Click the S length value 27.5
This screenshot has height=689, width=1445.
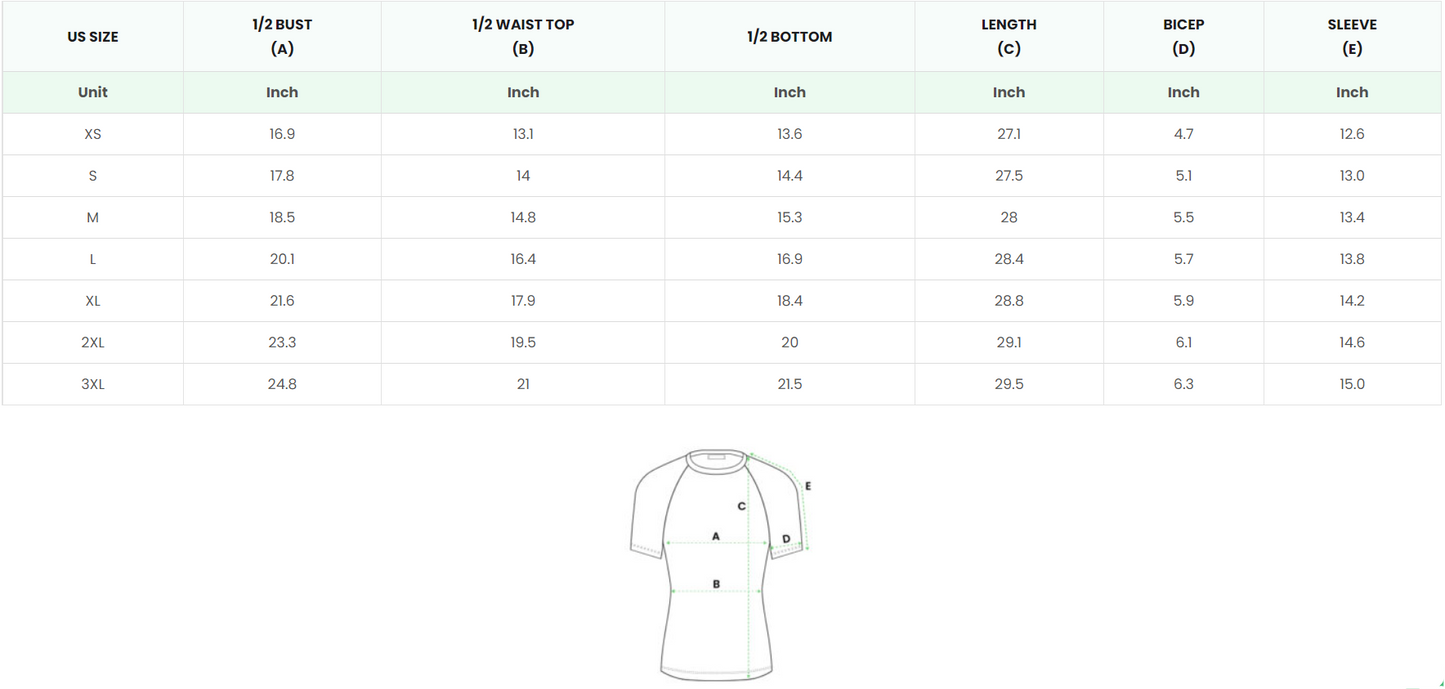pos(1009,176)
